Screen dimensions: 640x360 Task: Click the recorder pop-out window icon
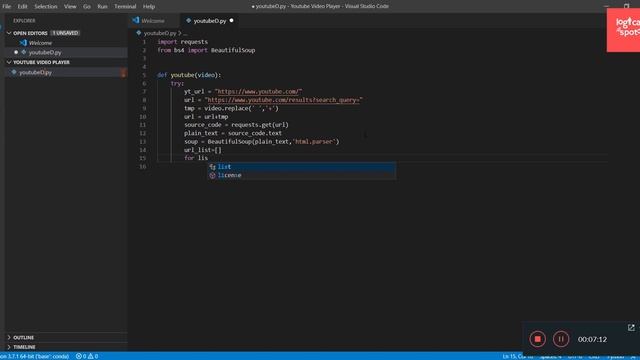click(631, 328)
